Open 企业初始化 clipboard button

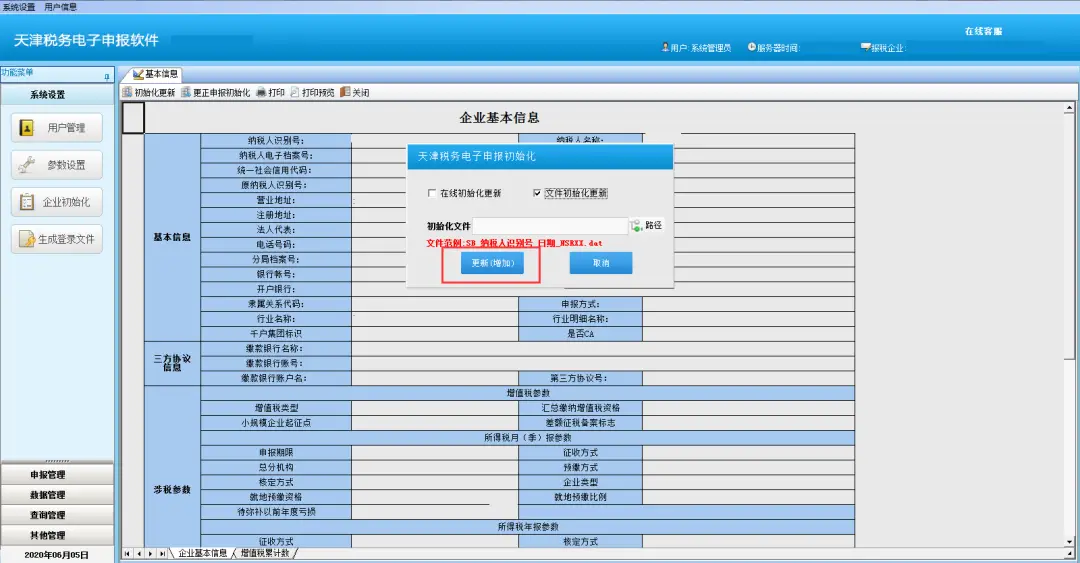coord(57,202)
